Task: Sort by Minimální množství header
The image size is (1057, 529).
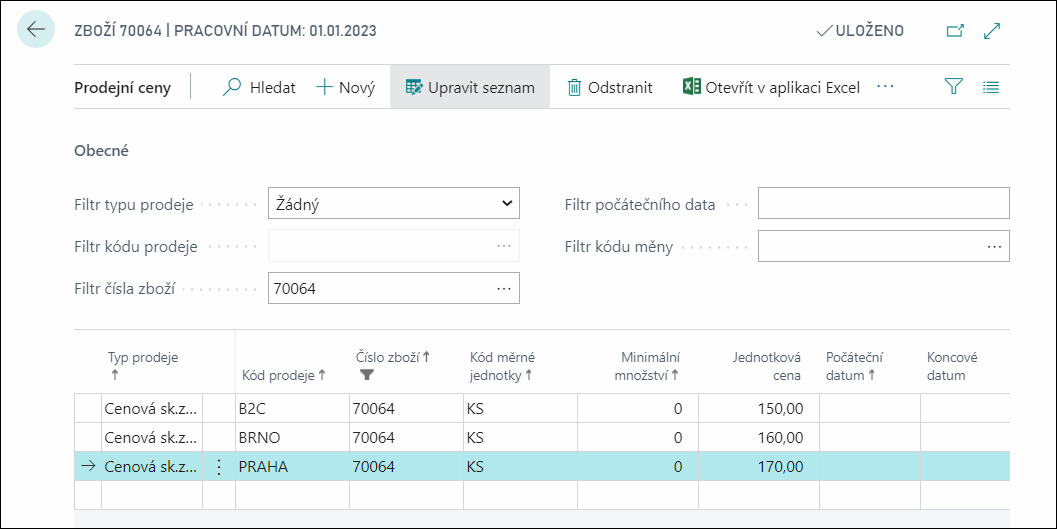Action: click(648, 366)
